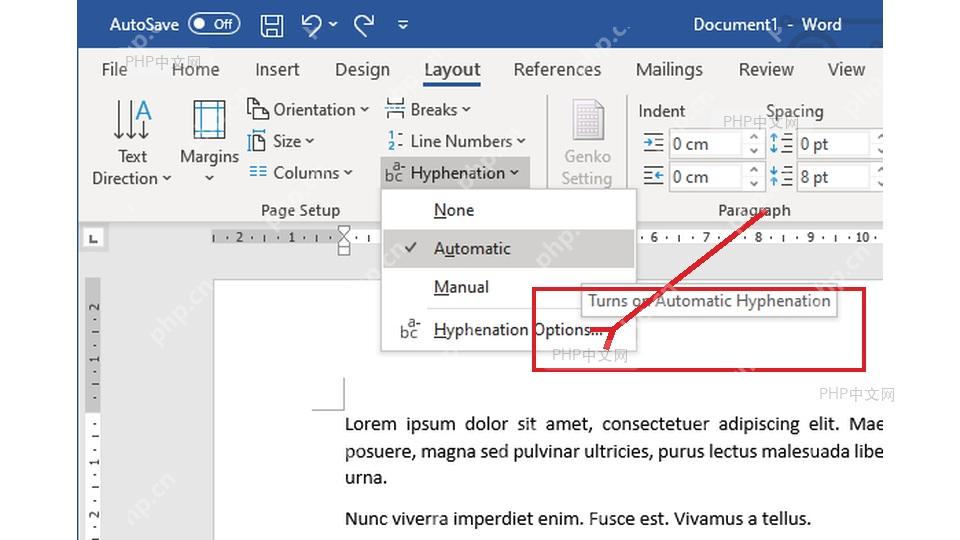Switch to the Home tab
Viewport: 960px width, 540px height.
[x=195, y=70]
